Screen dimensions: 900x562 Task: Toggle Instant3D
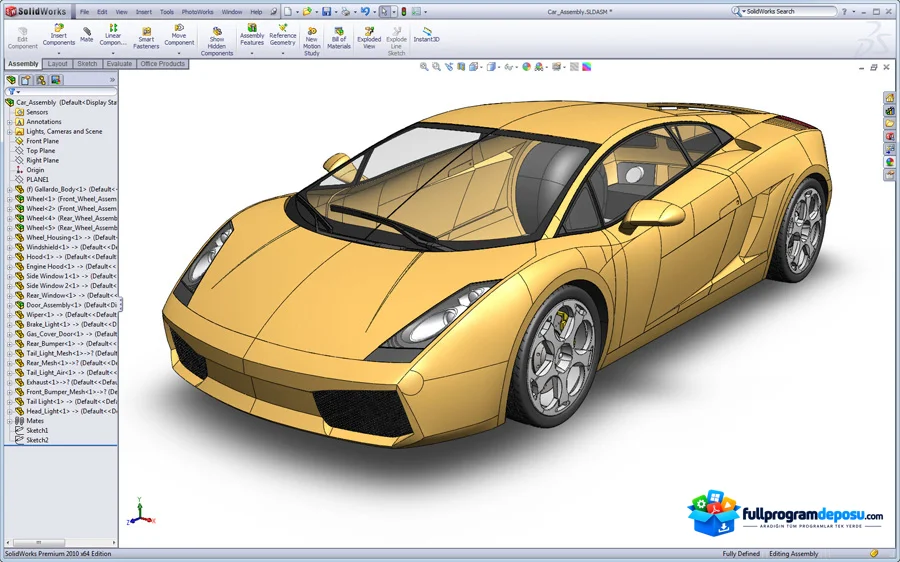(426, 34)
